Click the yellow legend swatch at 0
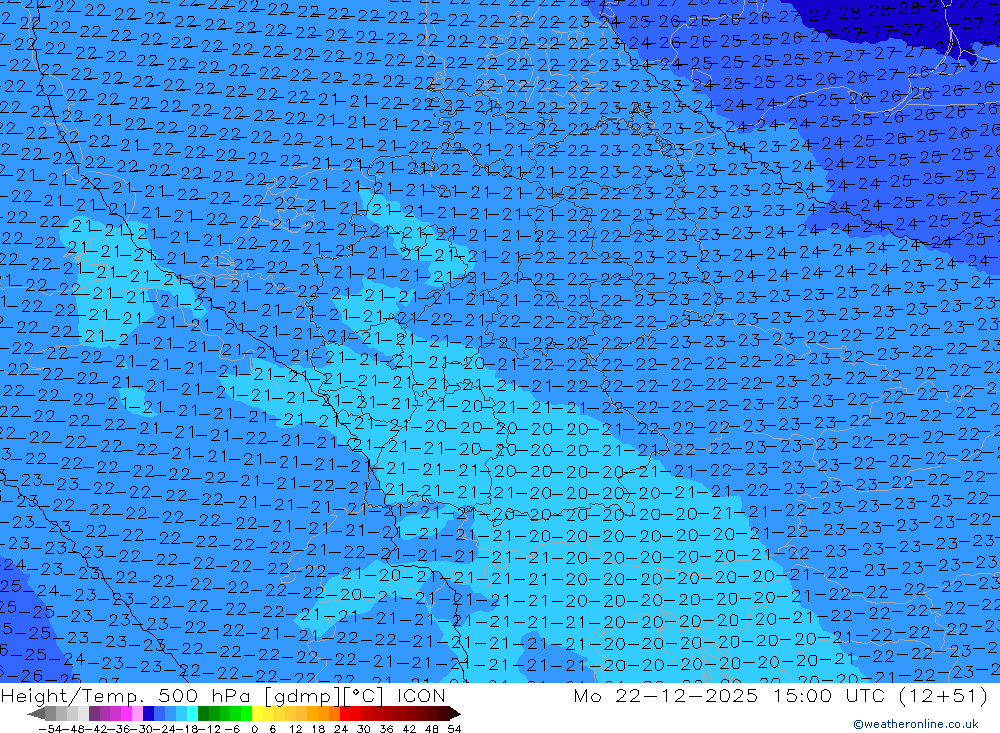The height and width of the screenshot is (733, 1000). [257, 714]
